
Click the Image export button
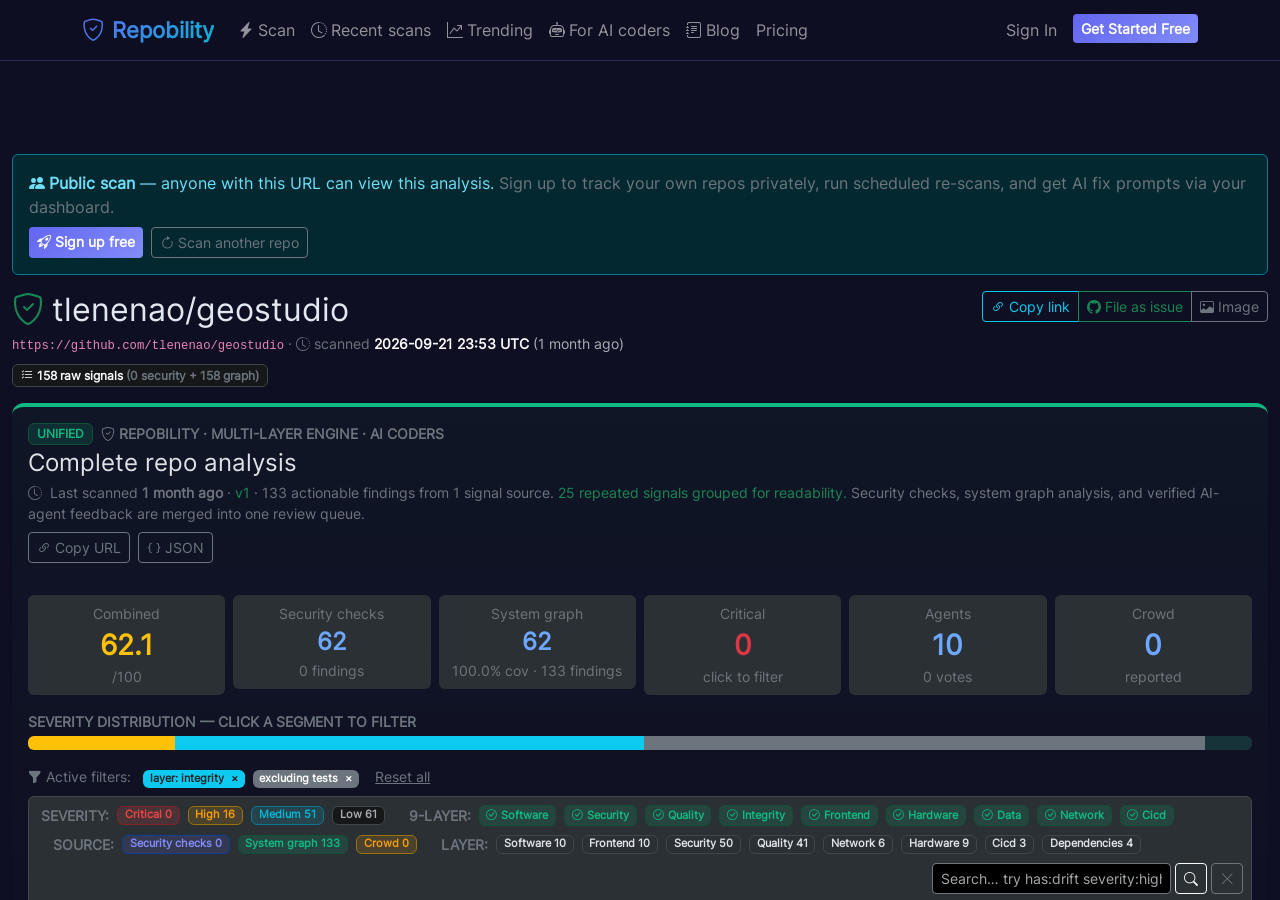pyautogui.click(x=1229, y=307)
